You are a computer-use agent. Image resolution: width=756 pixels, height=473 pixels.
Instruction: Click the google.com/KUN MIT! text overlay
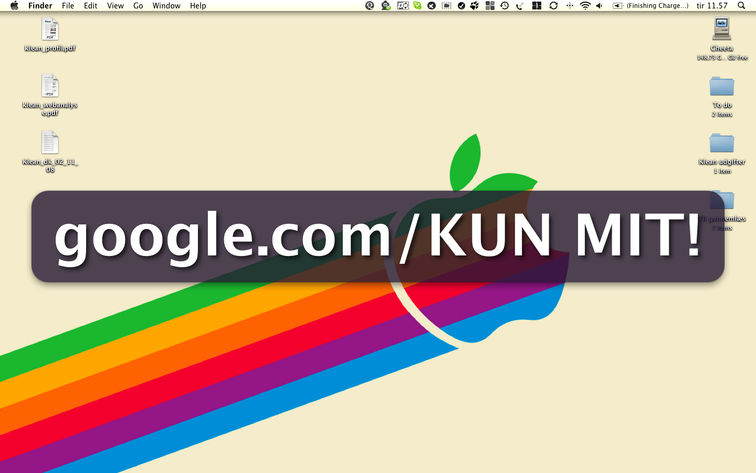coord(377,236)
